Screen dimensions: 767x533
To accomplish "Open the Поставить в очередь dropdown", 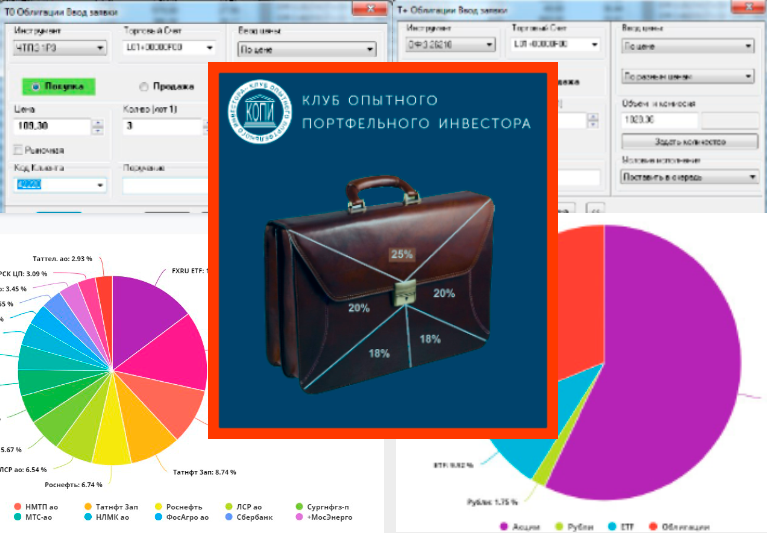I will pyautogui.click(x=690, y=177).
